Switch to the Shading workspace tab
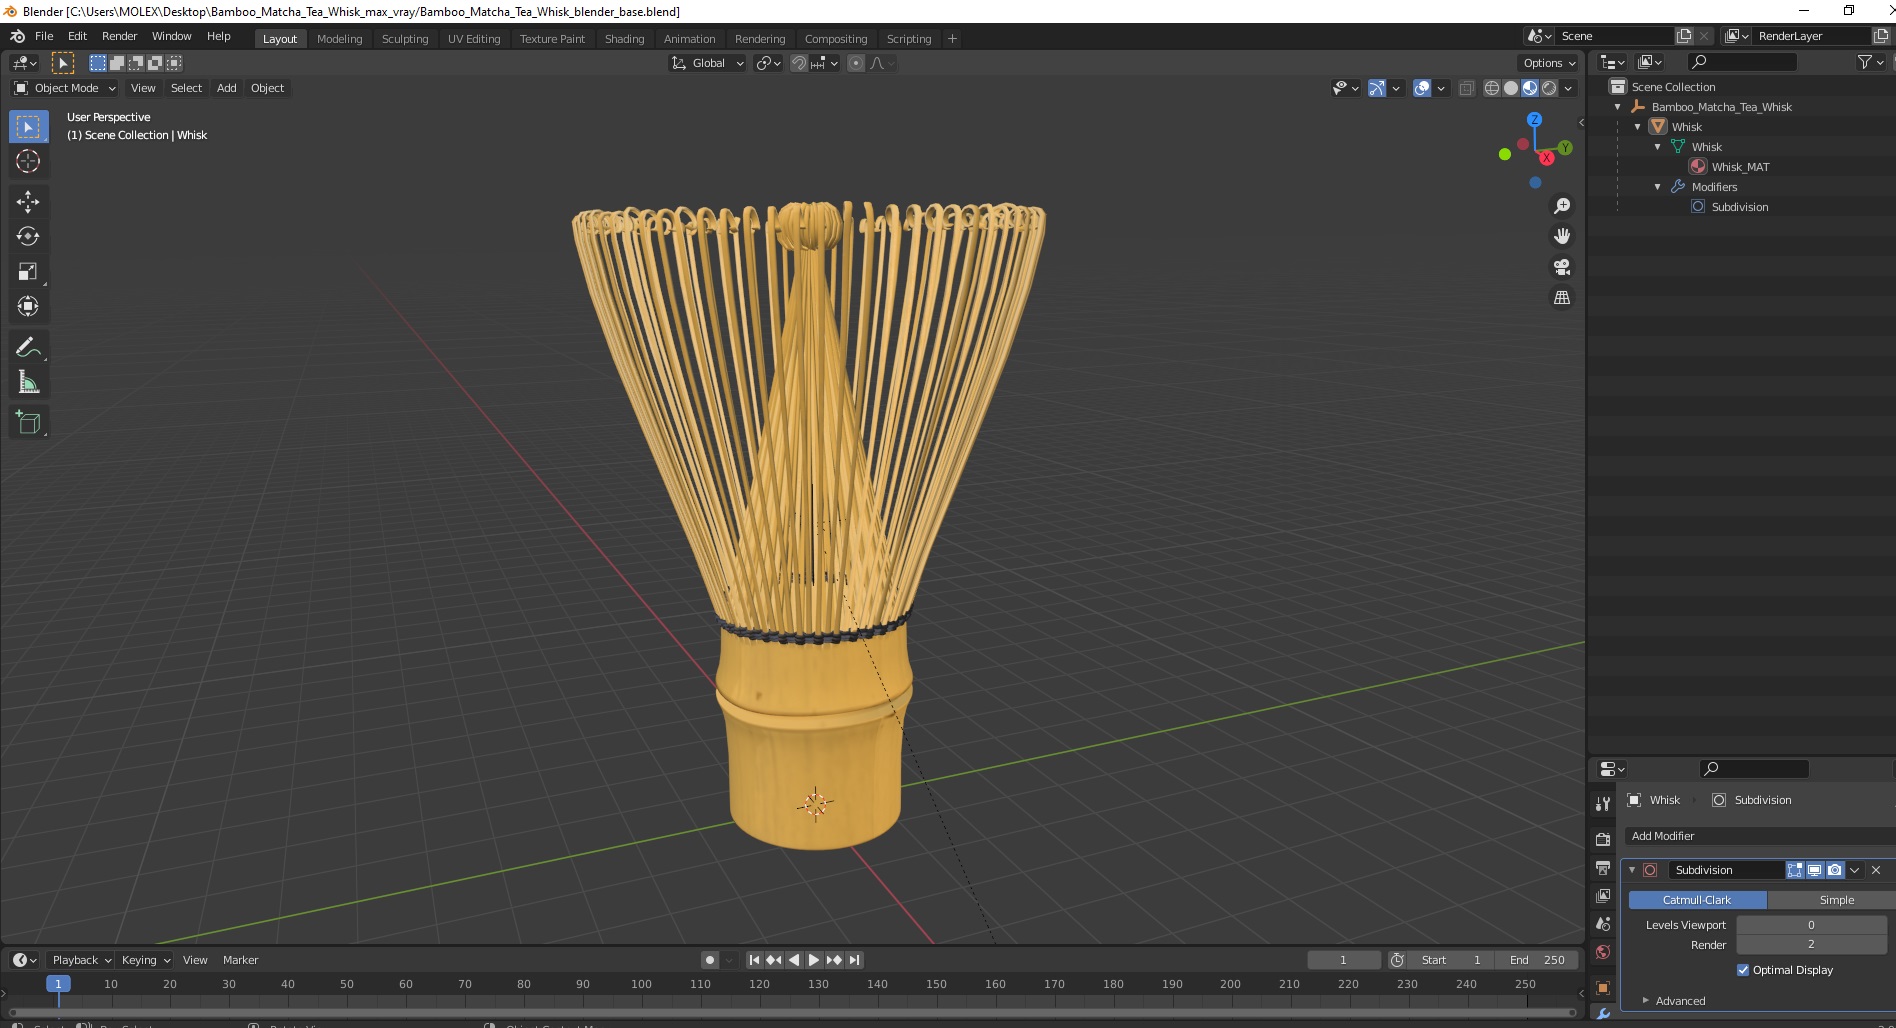 coord(624,39)
